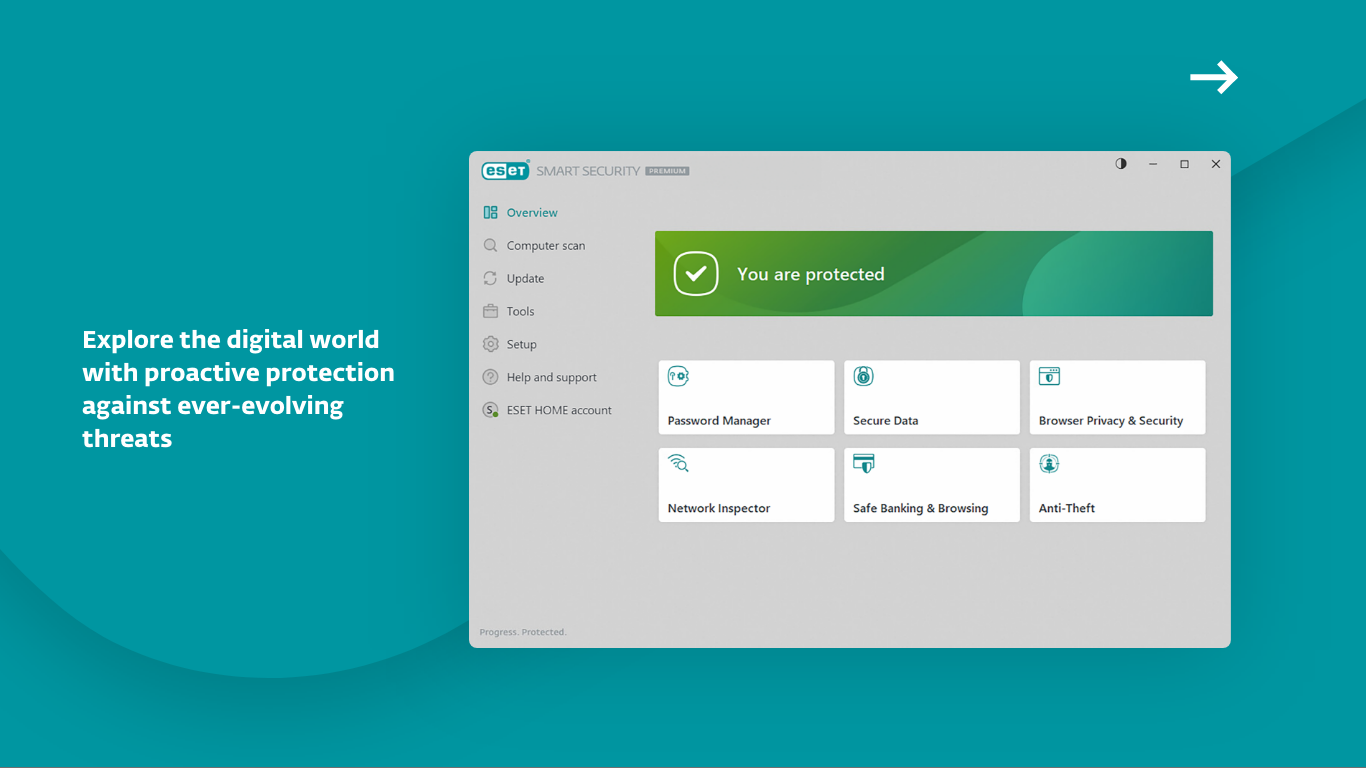Click the Browser Privacy & Security icon
Image resolution: width=1366 pixels, height=768 pixels.
coord(1049,376)
